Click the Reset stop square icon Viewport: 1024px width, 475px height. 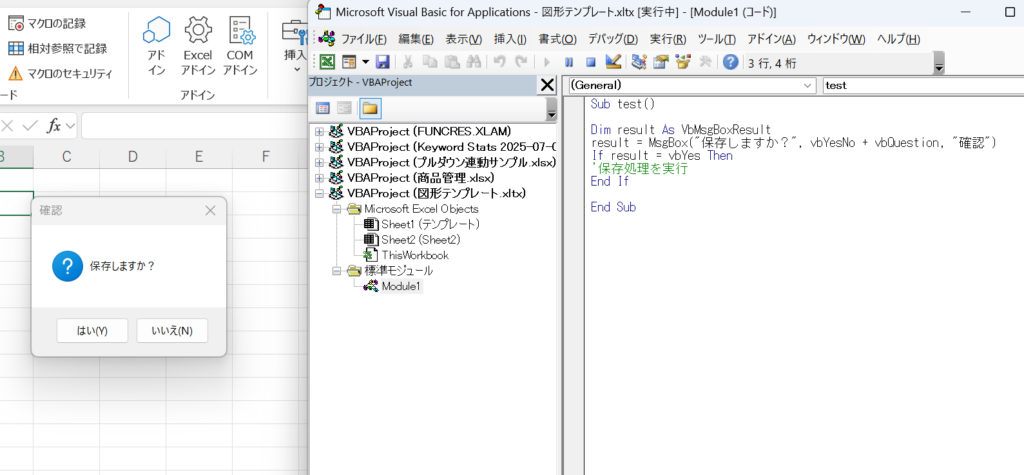coord(590,62)
